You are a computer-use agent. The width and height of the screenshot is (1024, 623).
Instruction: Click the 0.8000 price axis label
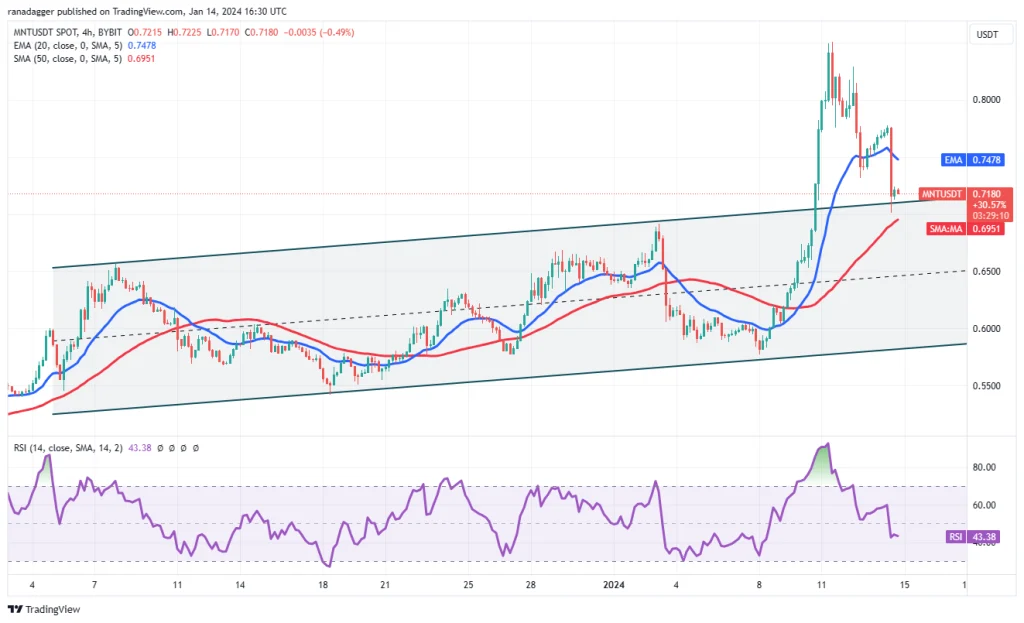click(986, 99)
